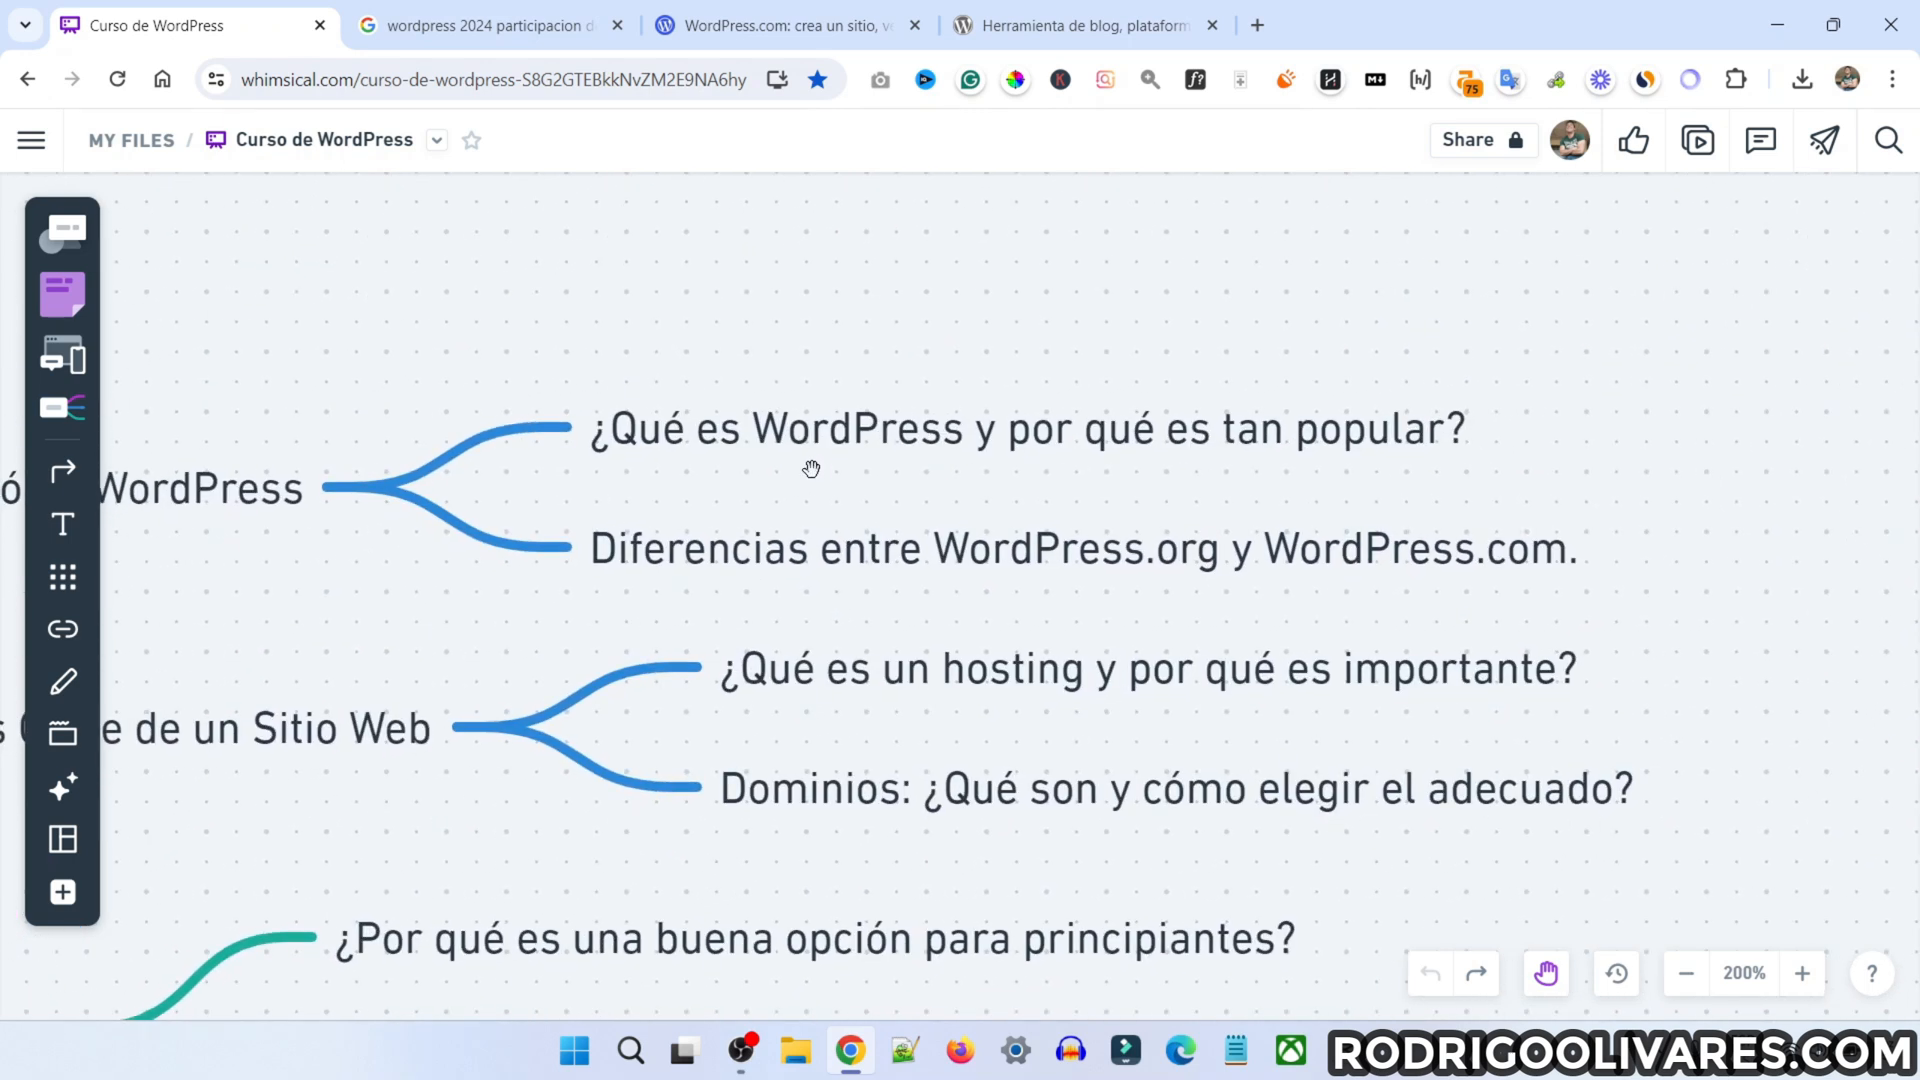The height and width of the screenshot is (1080, 1920).
Task: Zoom out with the minus button
Action: click(x=1686, y=973)
